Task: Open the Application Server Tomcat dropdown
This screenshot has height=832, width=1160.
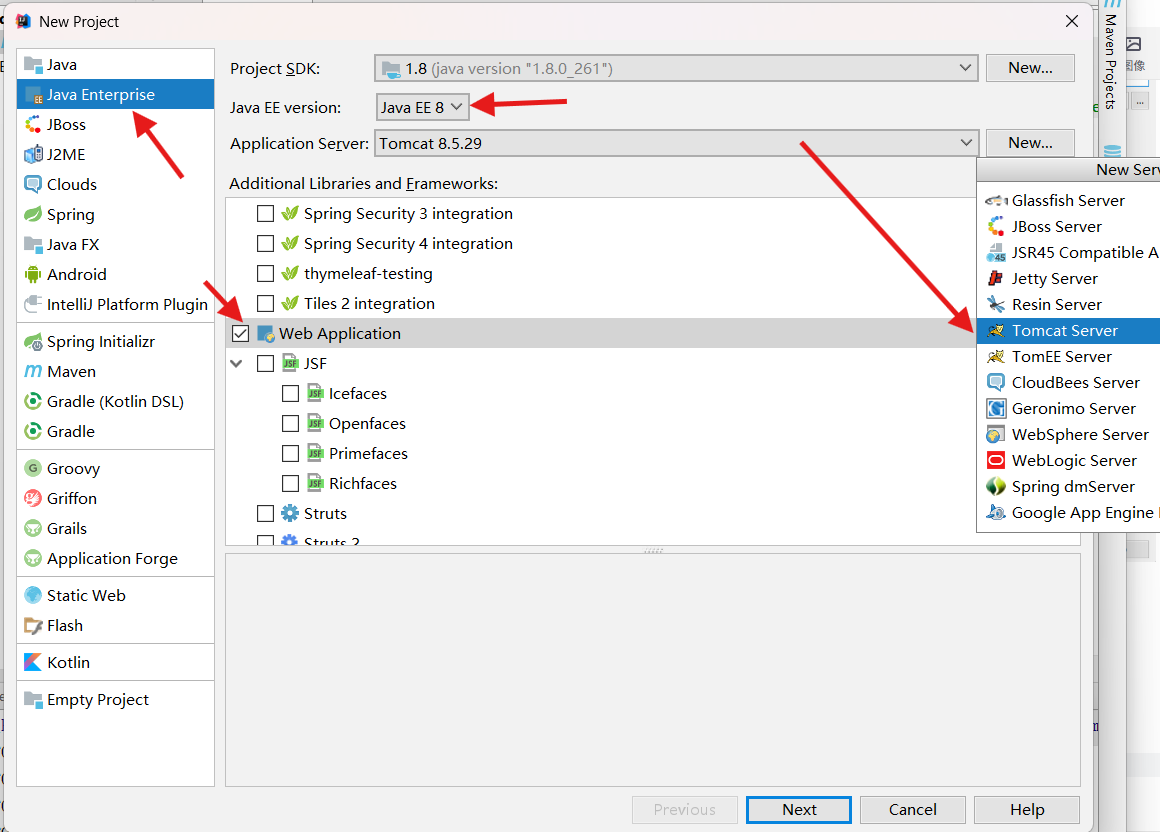Action: tap(676, 143)
